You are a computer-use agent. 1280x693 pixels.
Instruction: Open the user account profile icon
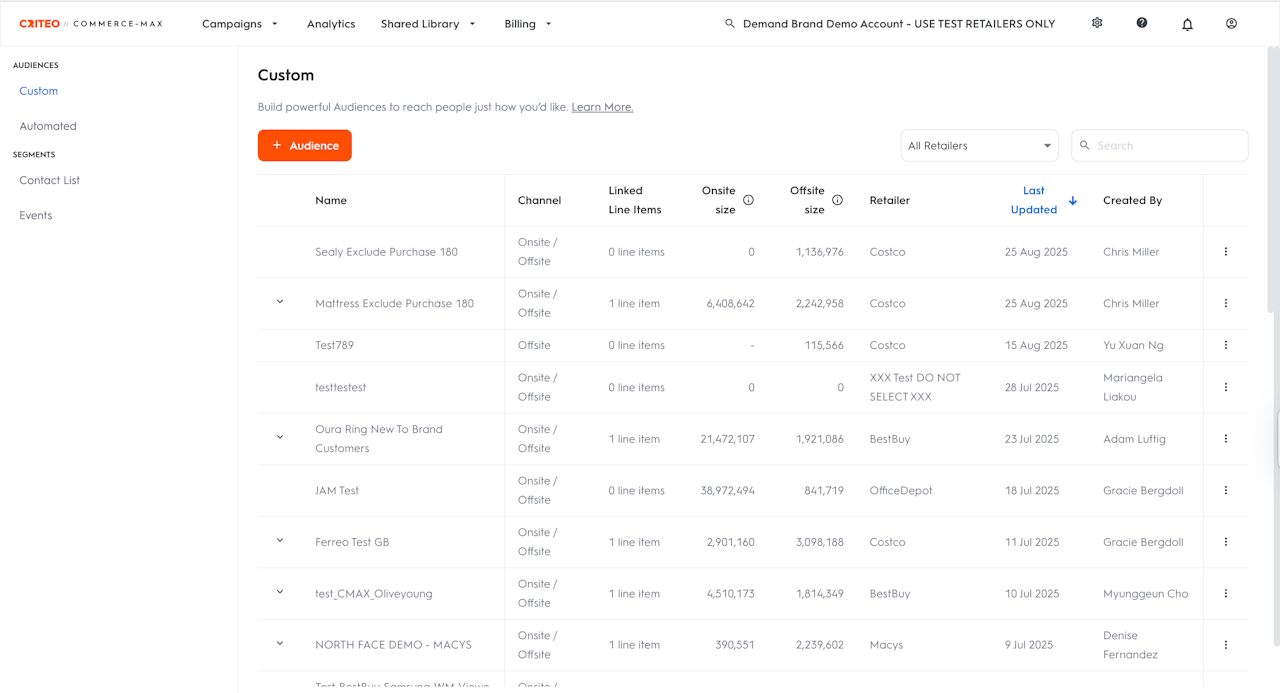(1231, 23)
